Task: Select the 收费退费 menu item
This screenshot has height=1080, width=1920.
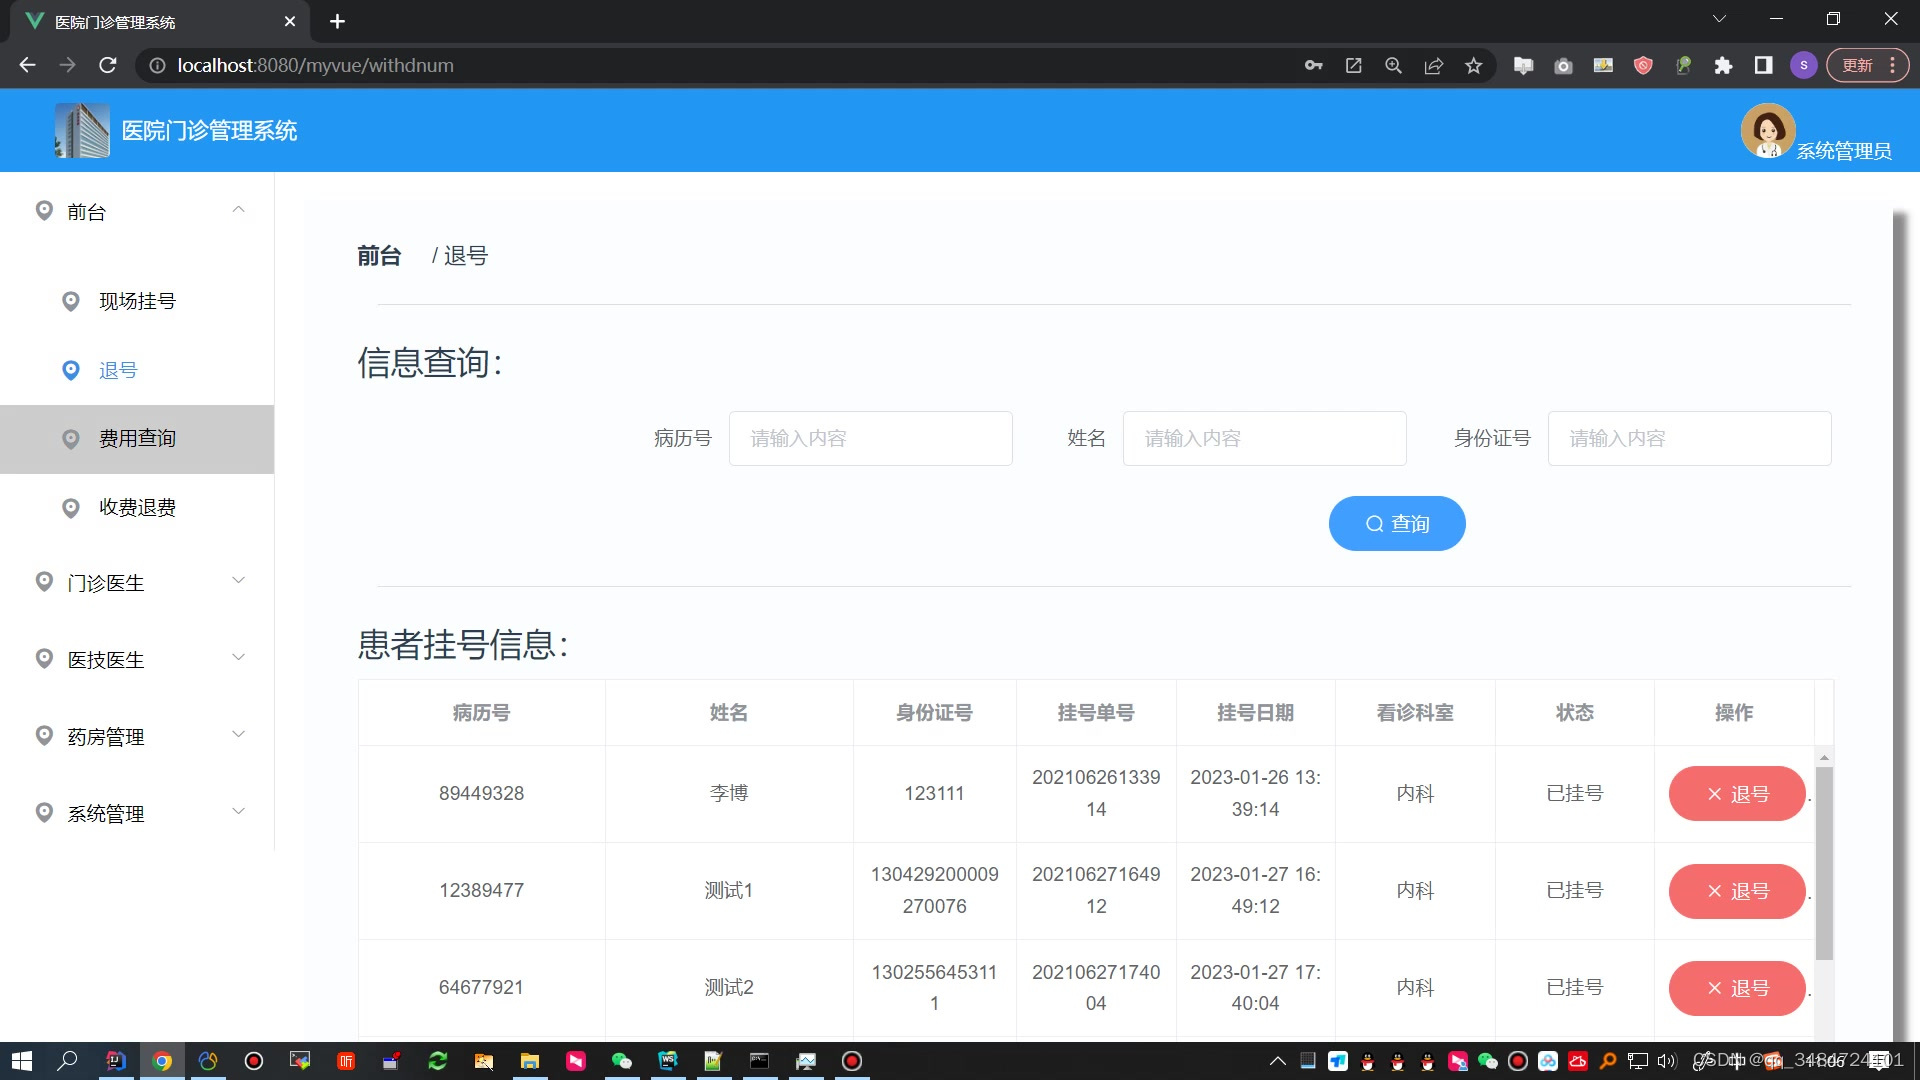Action: (137, 508)
